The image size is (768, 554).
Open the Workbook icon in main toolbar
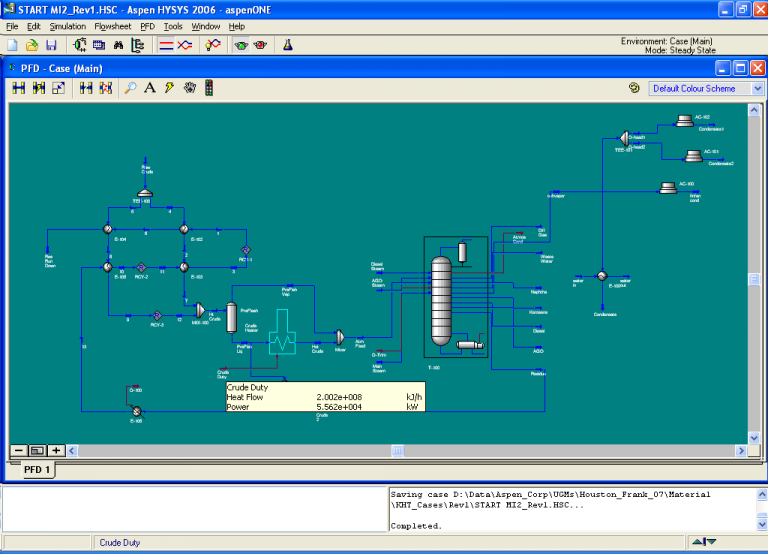pos(99,45)
